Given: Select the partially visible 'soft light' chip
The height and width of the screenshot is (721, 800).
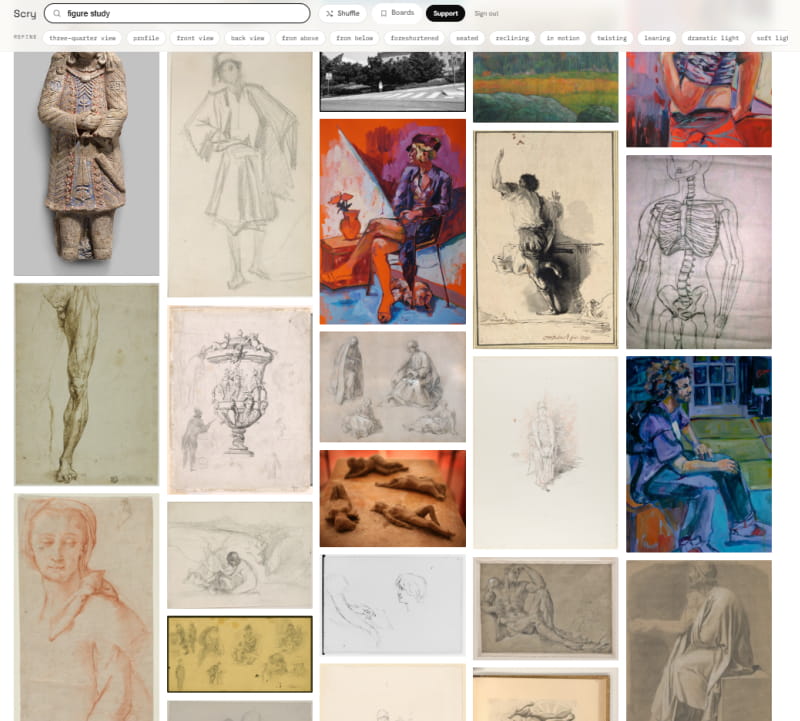Looking at the screenshot, I should [x=772, y=38].
